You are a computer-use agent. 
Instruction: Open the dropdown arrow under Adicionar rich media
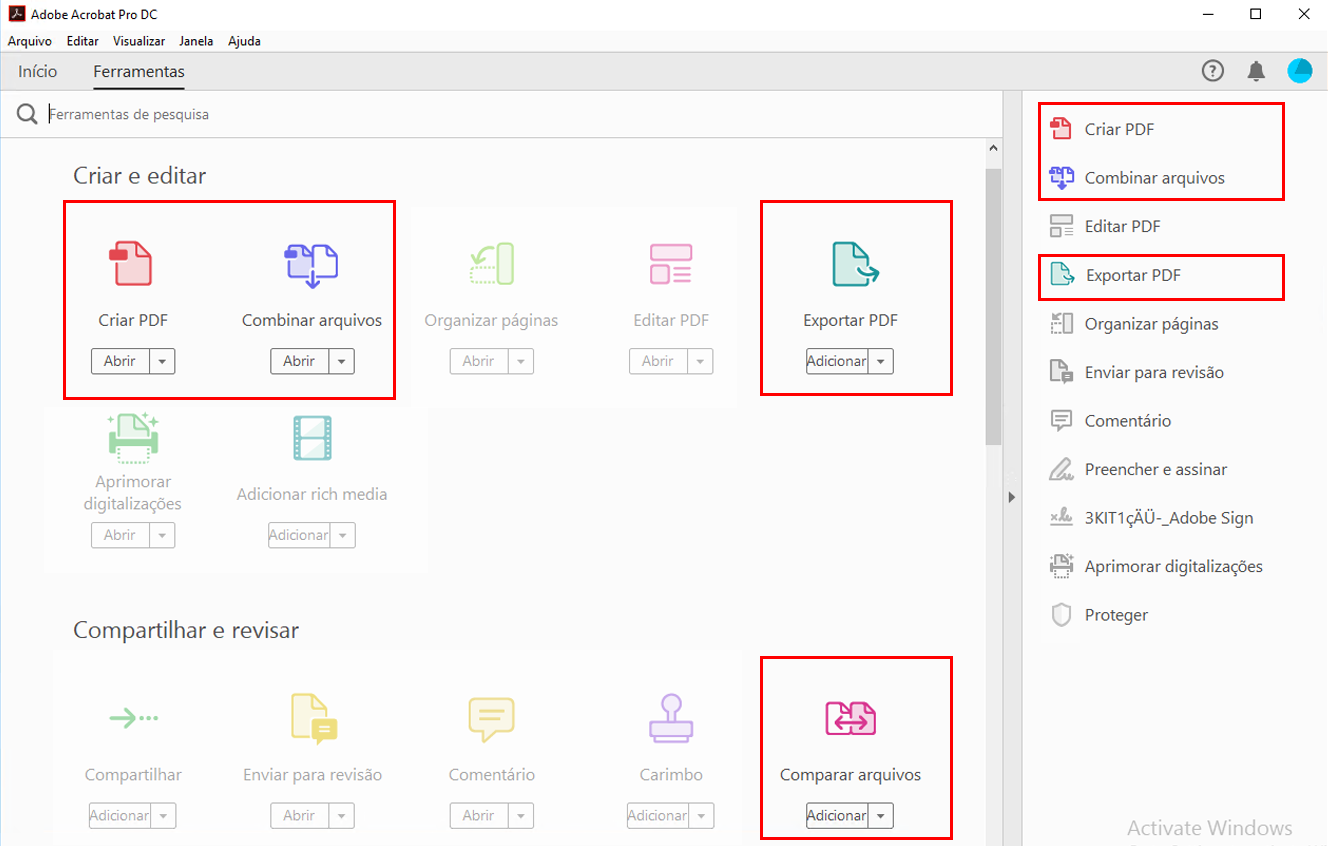[x=343, y=535]
